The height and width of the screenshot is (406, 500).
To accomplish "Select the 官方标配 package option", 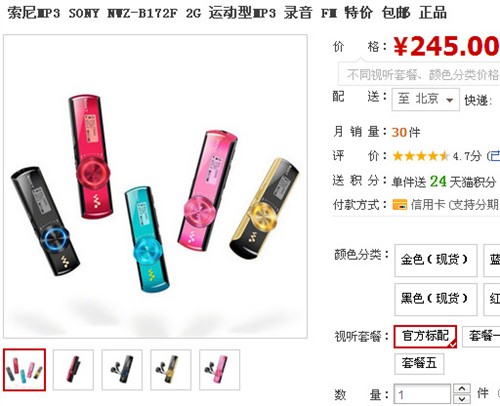I will pos(425,336).
